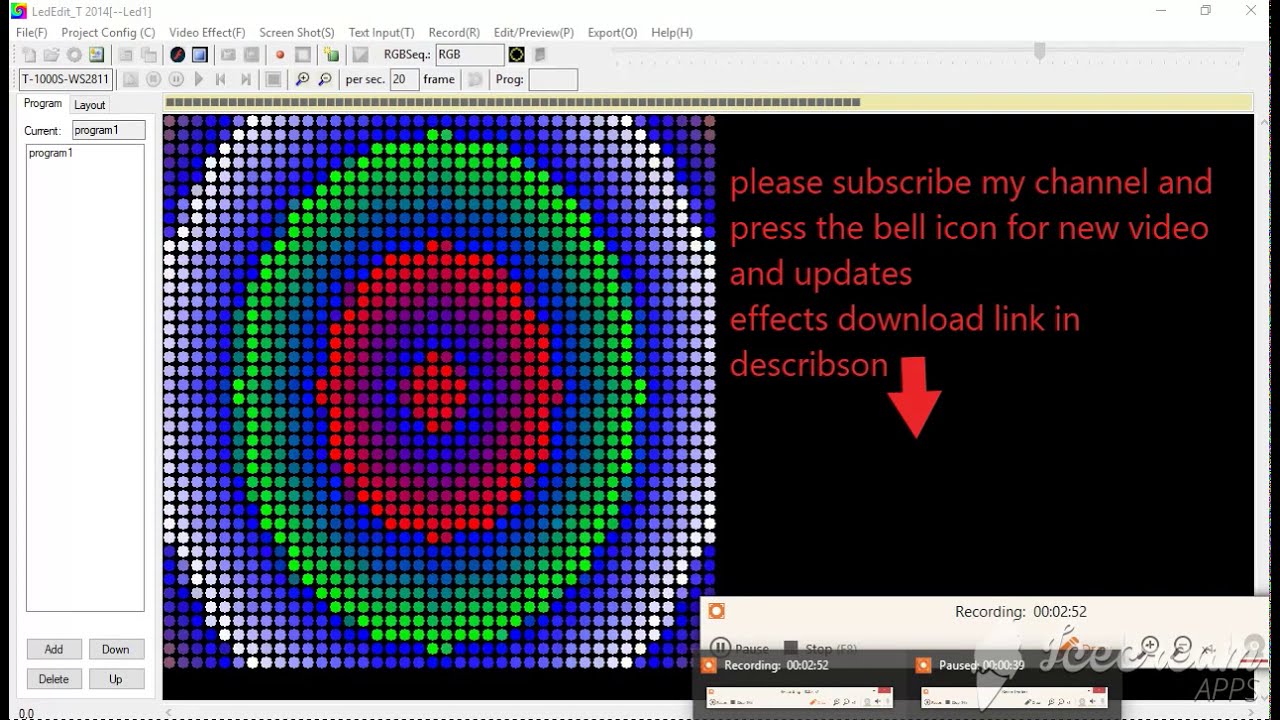Click the Current program name field

pos(109,130)
